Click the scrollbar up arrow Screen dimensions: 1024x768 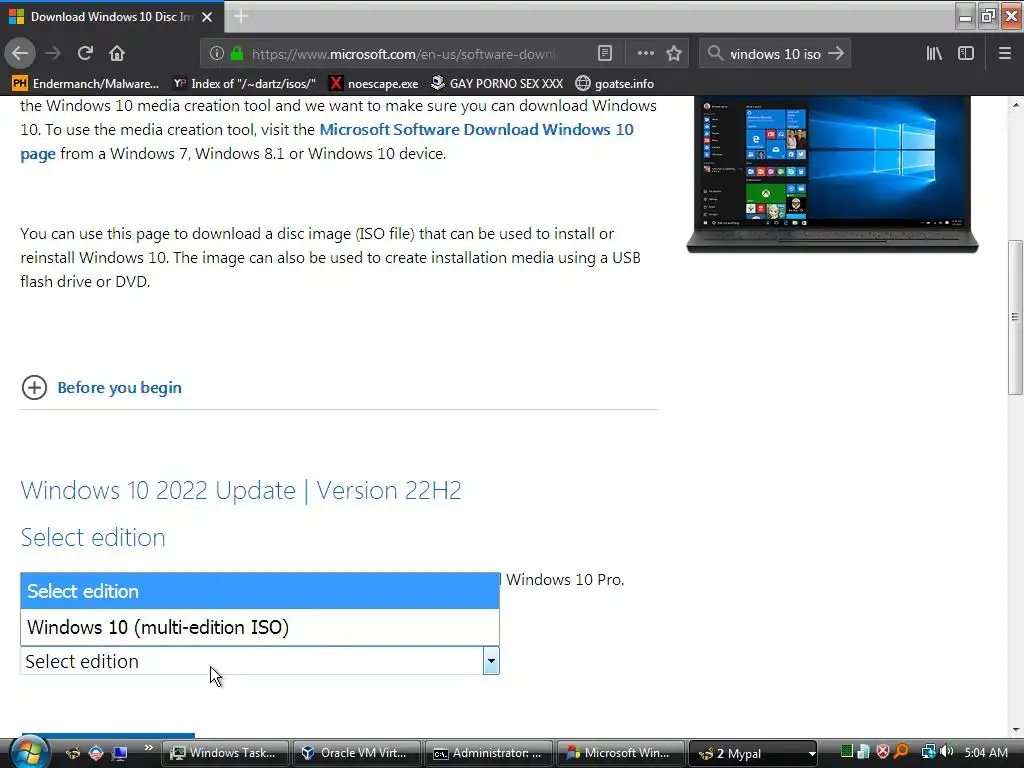[x=1015, y=104]
